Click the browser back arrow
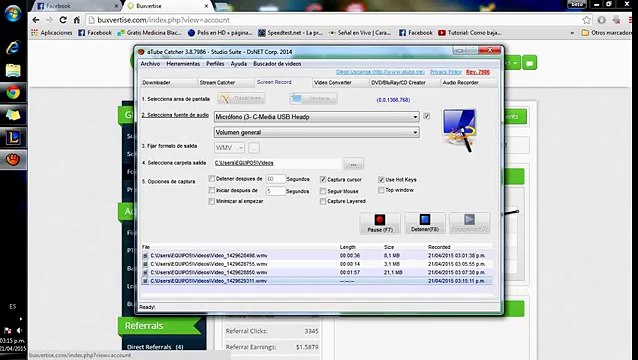This screenshot has width=638, height=360. click(36, 20)
